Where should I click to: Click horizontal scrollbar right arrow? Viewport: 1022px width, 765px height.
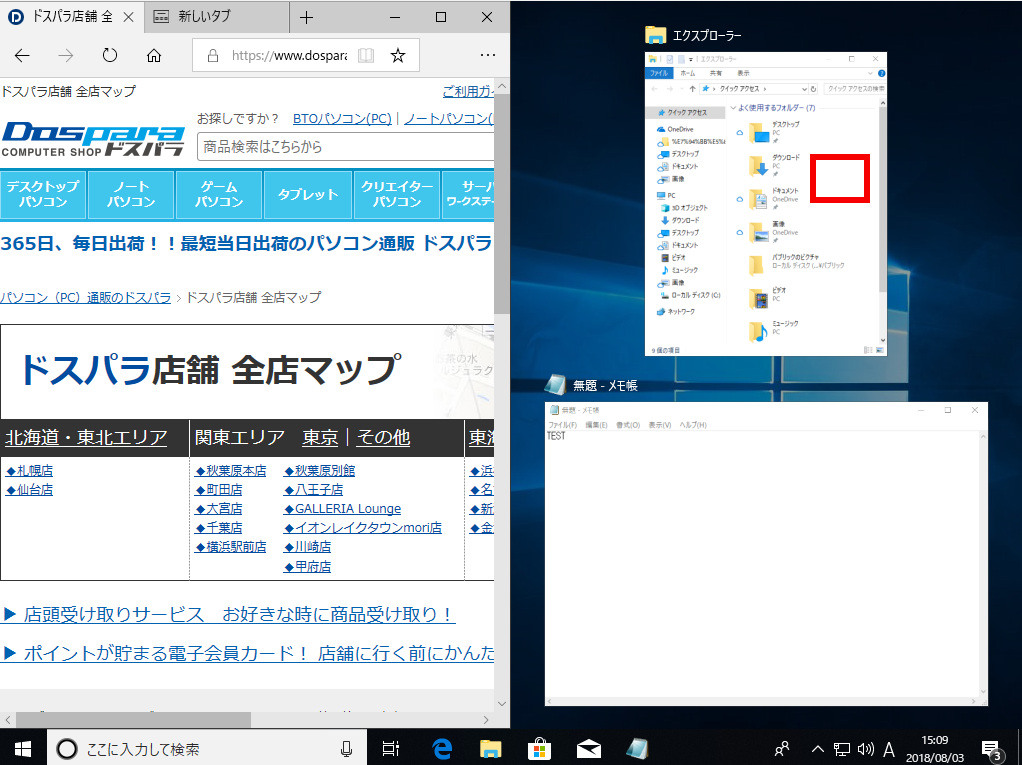(x=486, y=720)
